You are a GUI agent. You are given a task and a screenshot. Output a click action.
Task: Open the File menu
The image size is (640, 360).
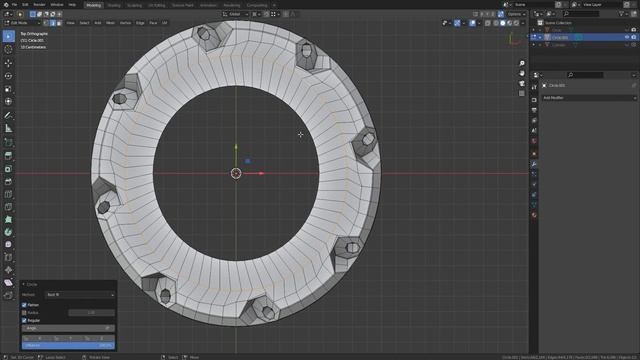pyautogui.click(x=15, y=5)
